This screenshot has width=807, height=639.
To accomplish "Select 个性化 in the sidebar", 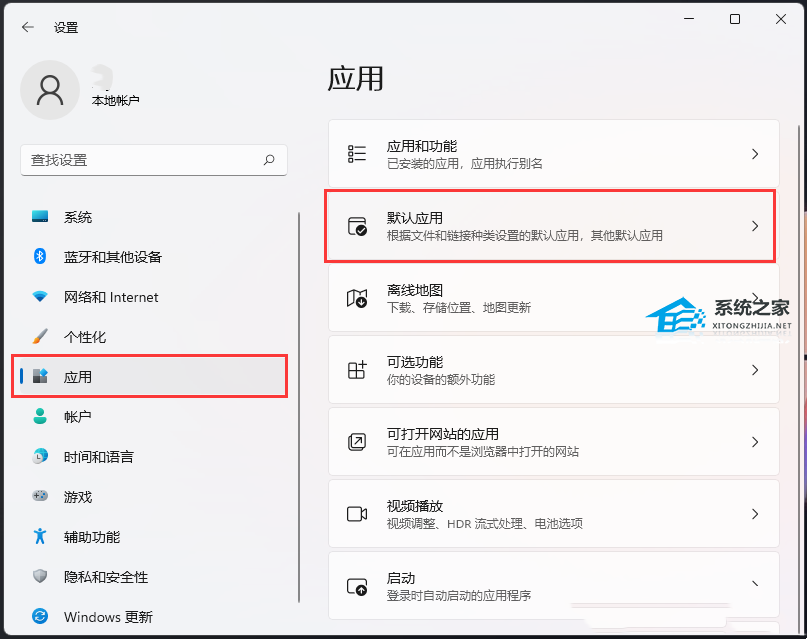I will (153, 337).
